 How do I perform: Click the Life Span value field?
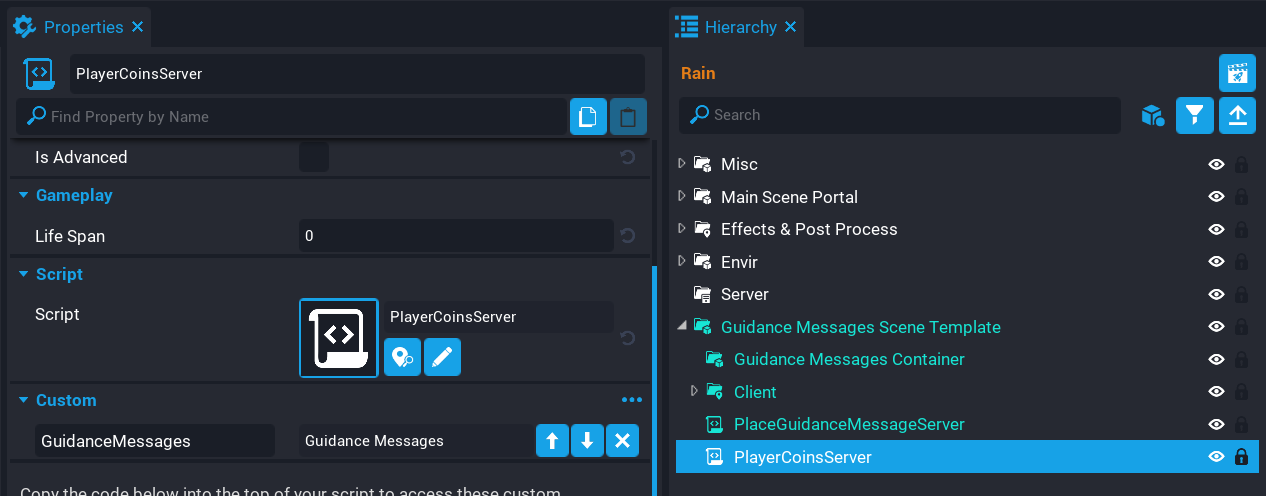pos(455,236)
